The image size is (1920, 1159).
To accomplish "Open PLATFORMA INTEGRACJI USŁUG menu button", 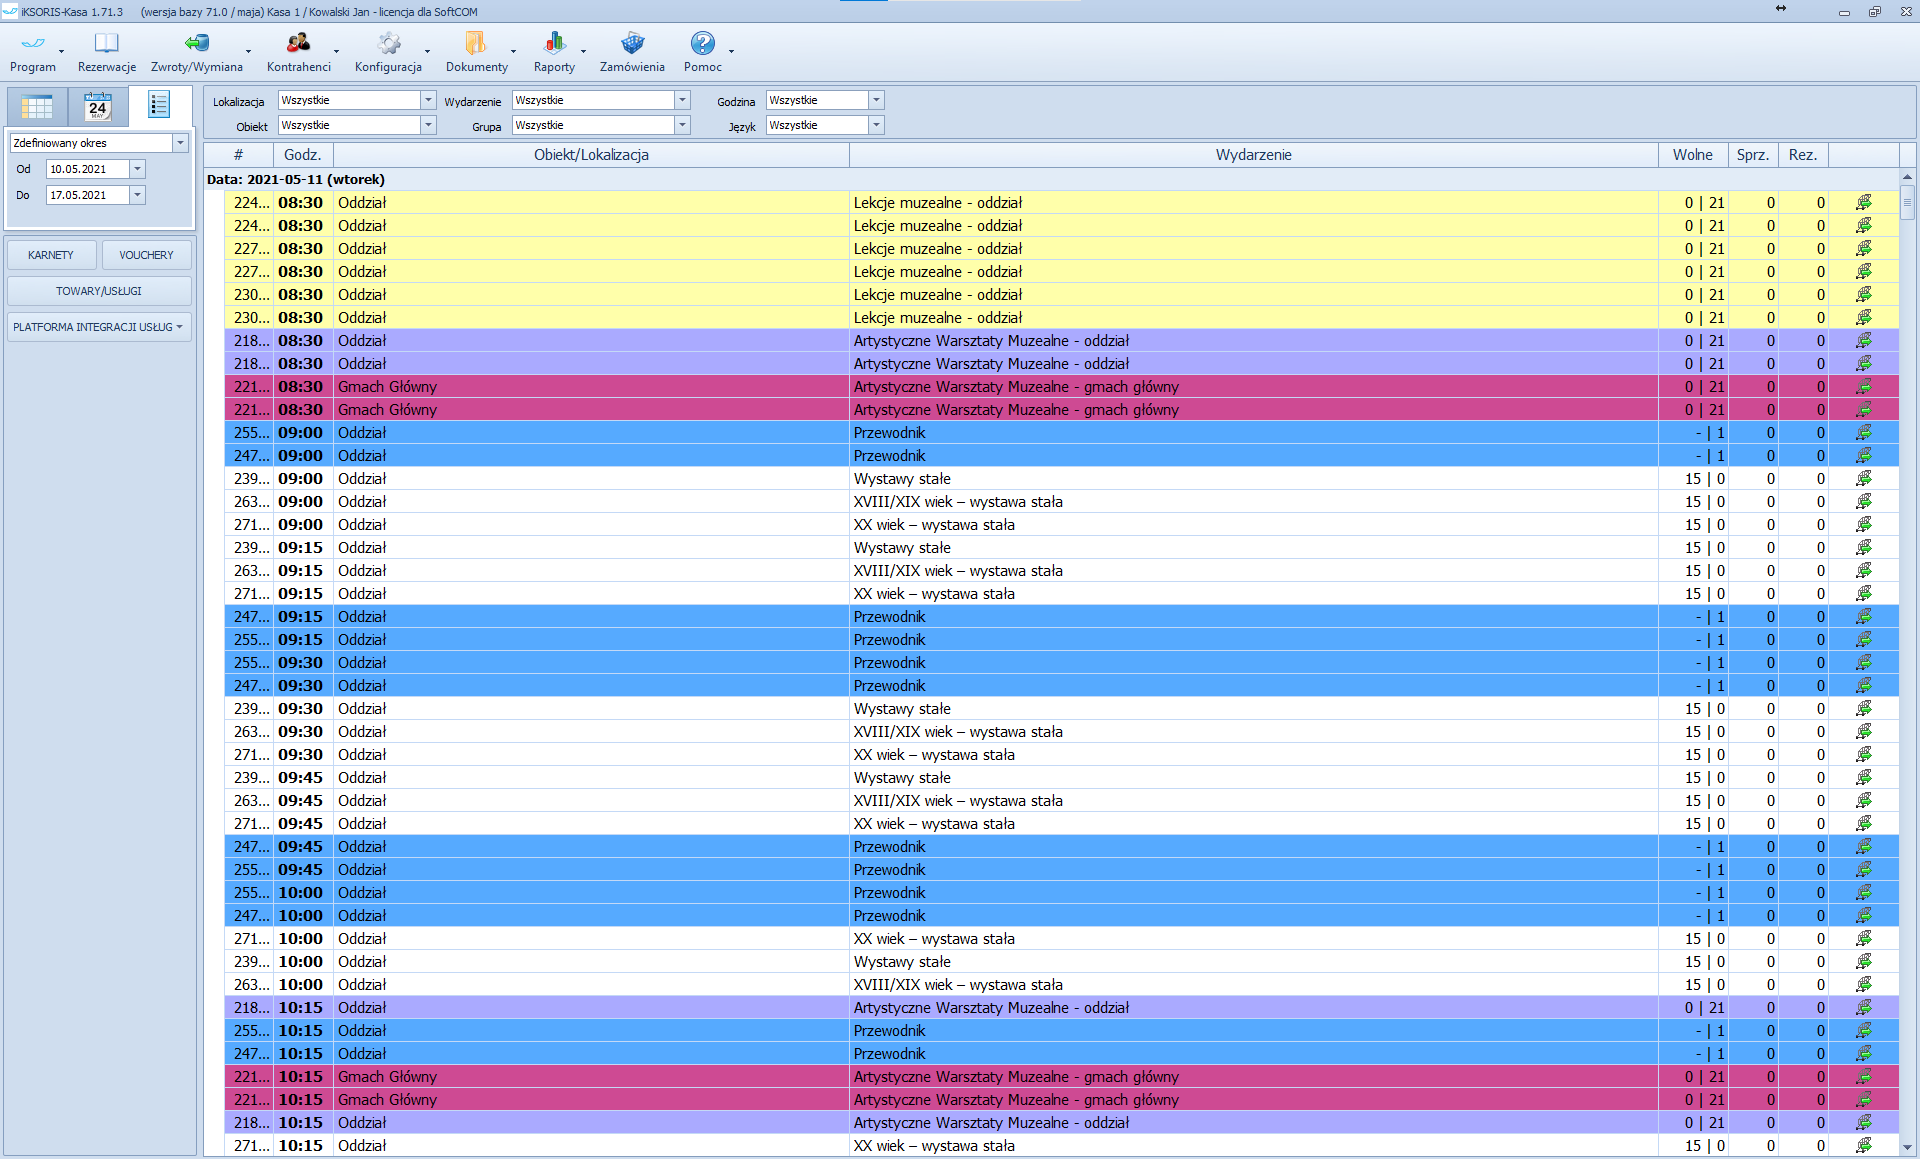I will (98, 327).
